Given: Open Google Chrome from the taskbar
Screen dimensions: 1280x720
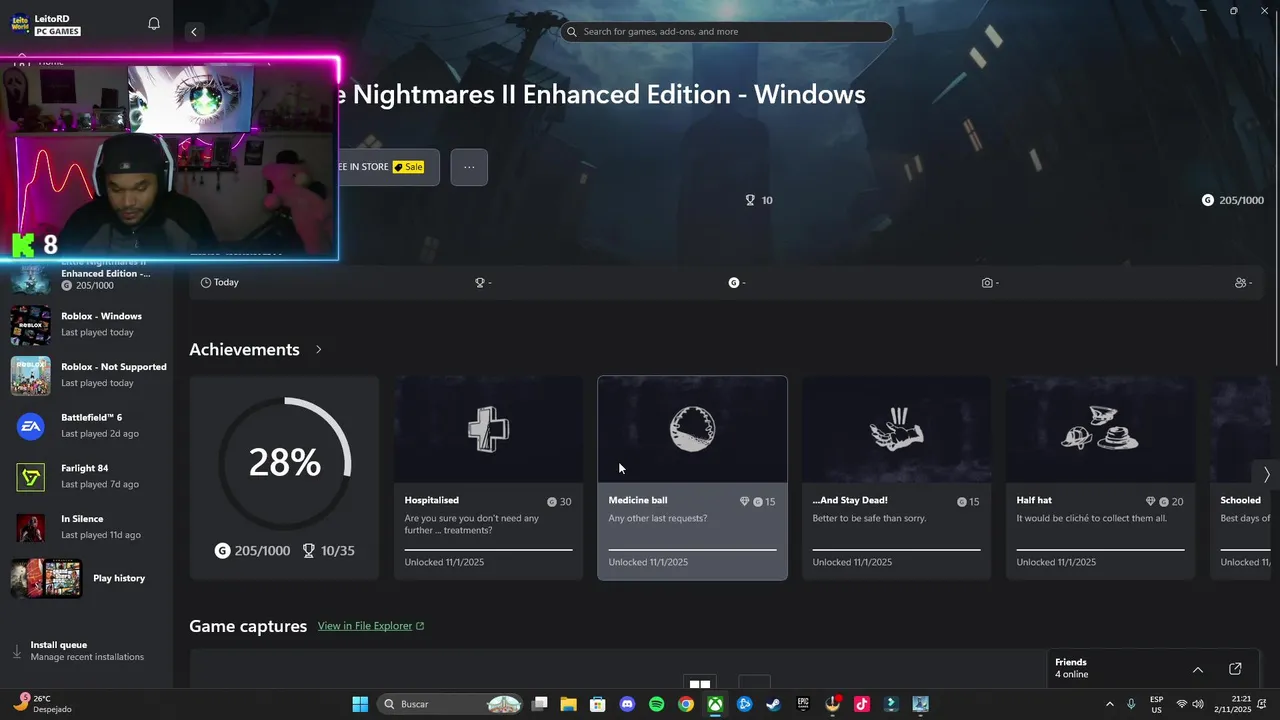Looking at the screenshot, I should point(685,704).
